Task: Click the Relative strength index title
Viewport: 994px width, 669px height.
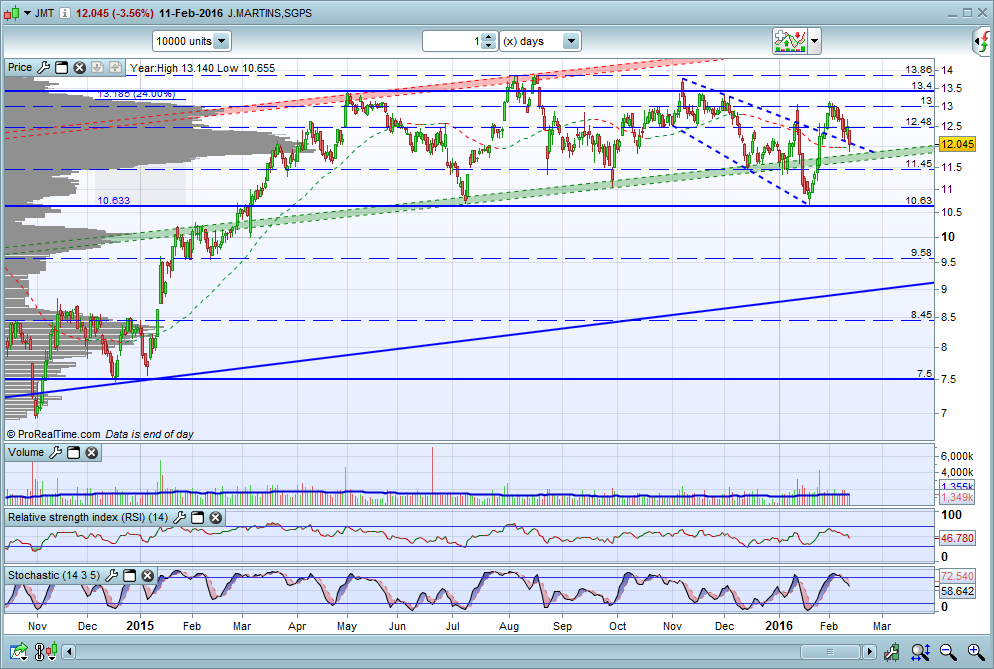Action: point(87,517)
